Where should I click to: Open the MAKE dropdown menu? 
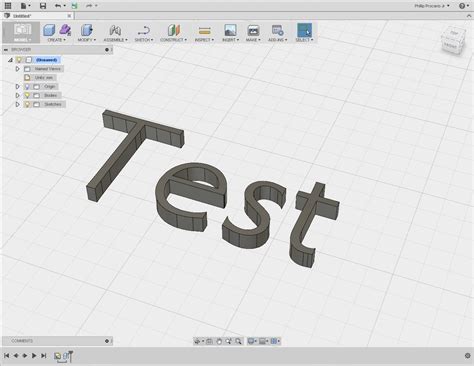pos(253,40)
